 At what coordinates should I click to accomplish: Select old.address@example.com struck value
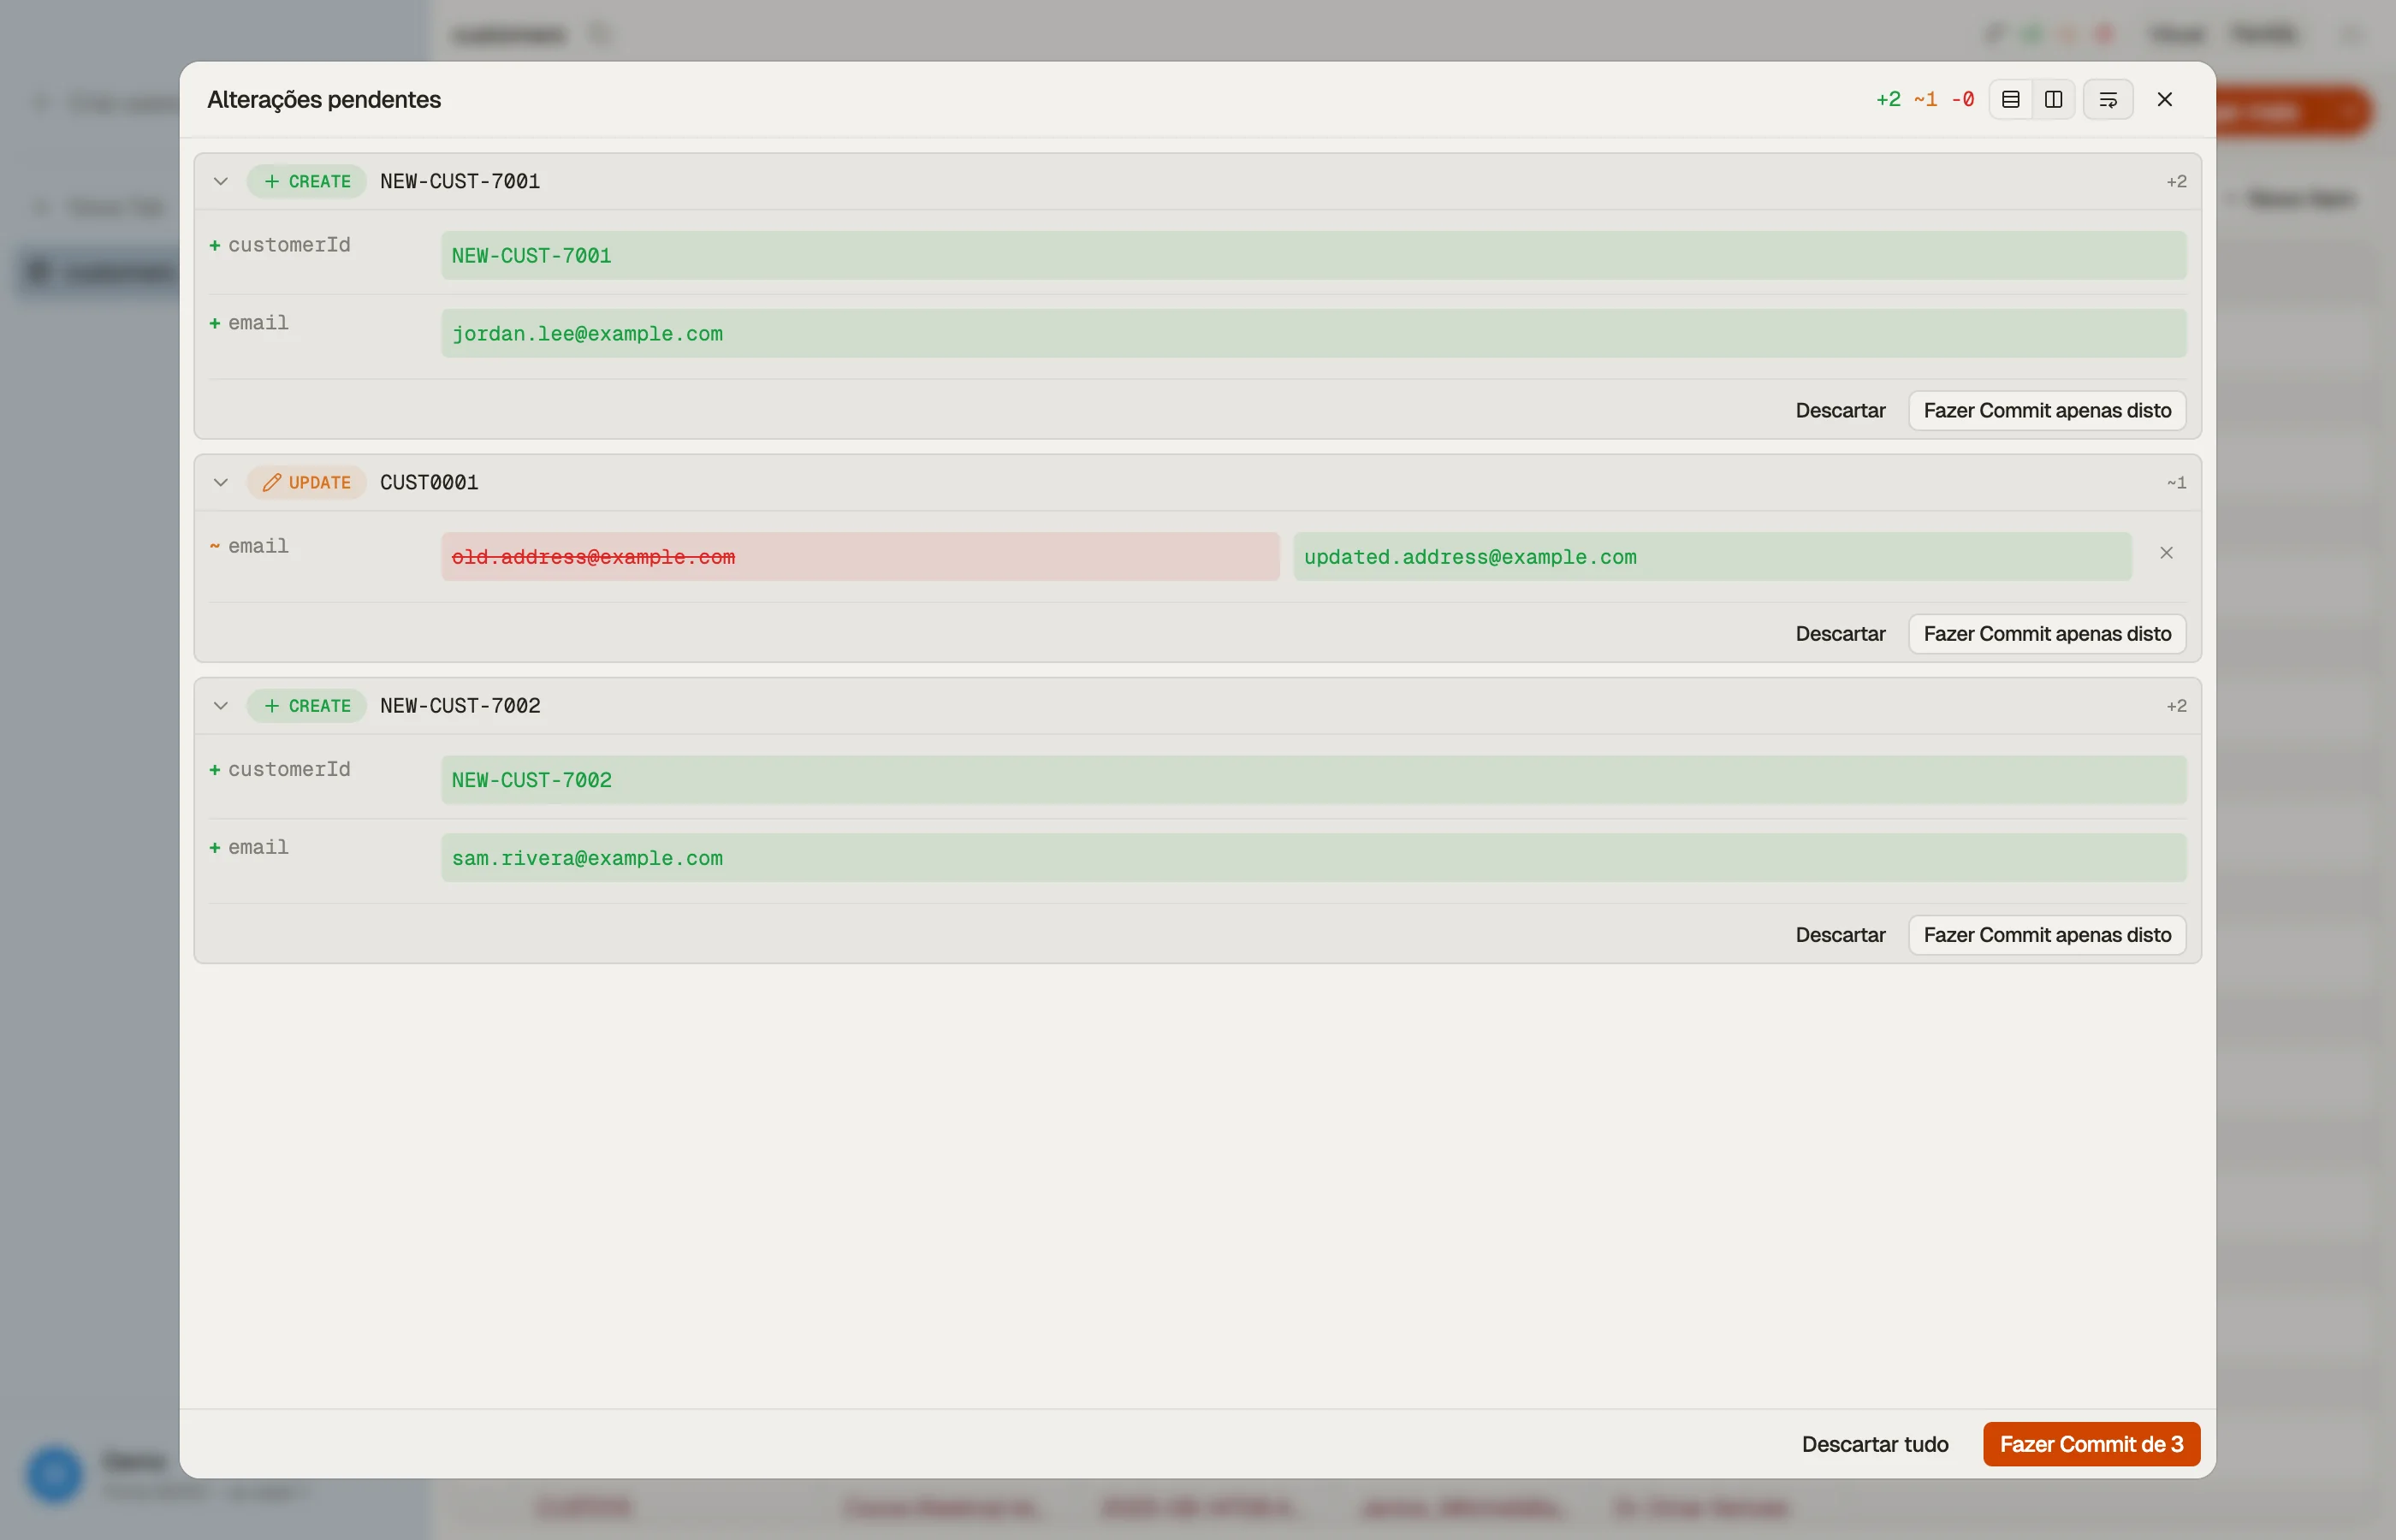coord(860,556)
